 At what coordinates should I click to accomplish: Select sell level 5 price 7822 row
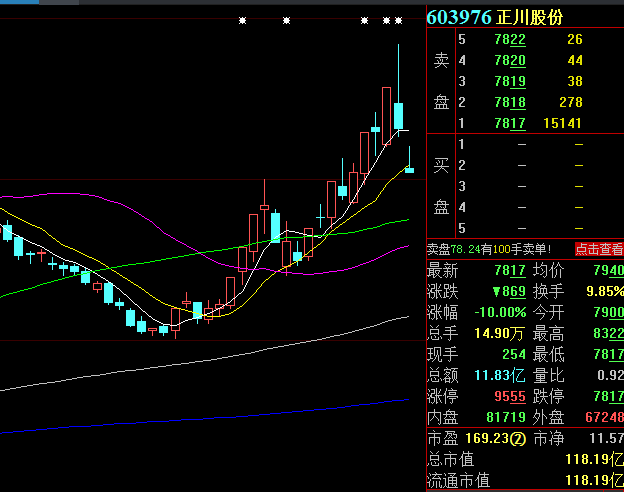pos(520,39)
